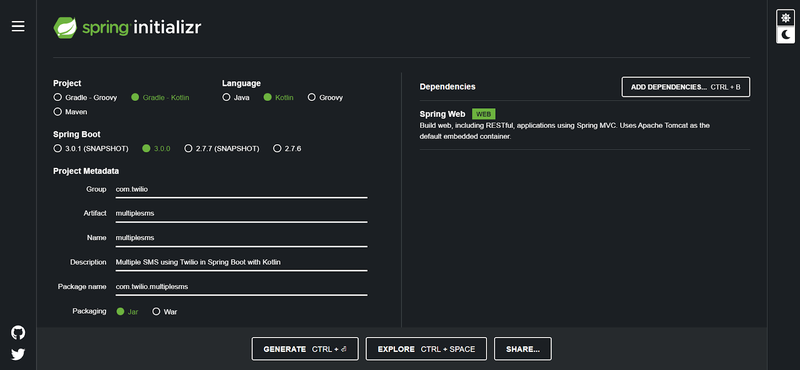Switch to dark theme moon icon
Screen dimensions: 800x370
coord(786,35)
